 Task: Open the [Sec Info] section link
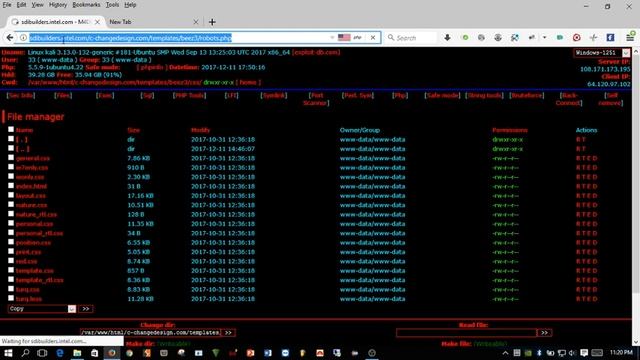coord(21,96)
